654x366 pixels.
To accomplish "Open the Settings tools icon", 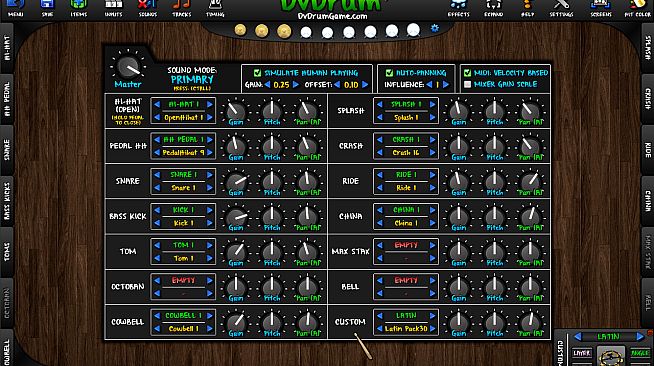I will coord(561,8).
